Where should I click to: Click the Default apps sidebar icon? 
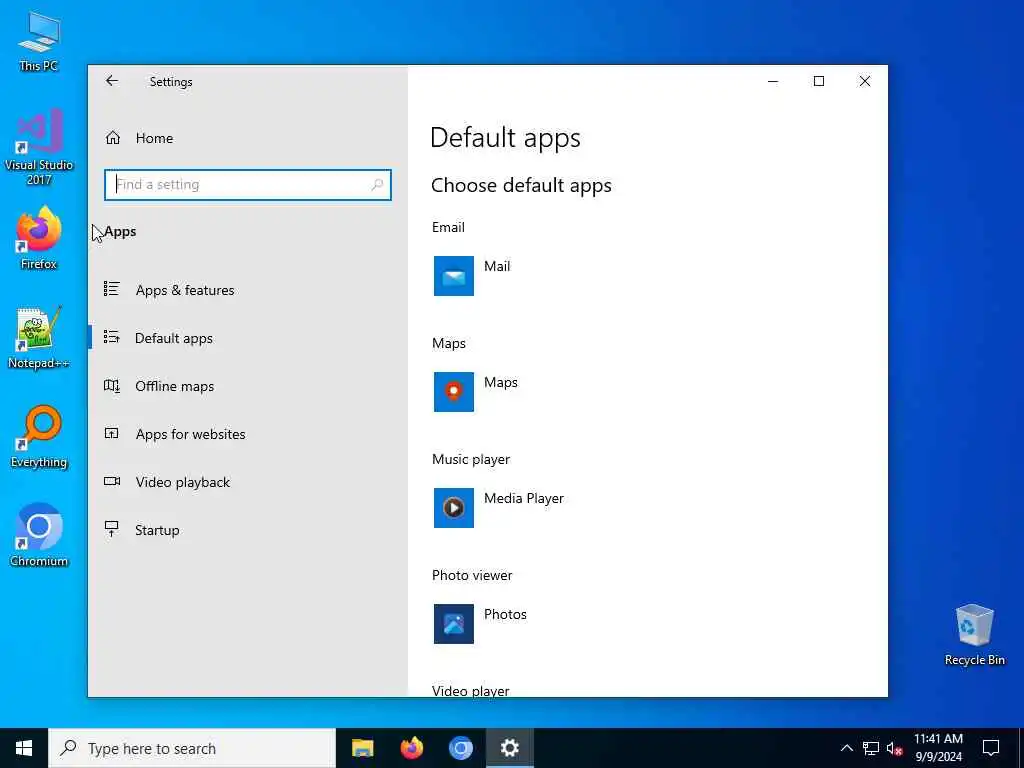112,337
